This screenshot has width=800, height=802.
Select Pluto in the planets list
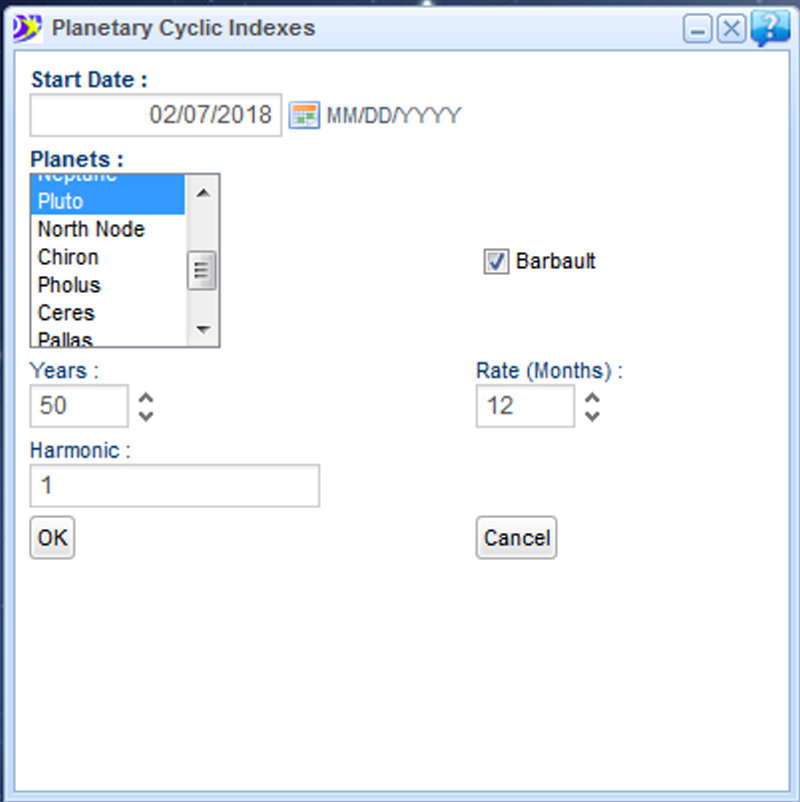pyautogui.click(x=107, y=202)
